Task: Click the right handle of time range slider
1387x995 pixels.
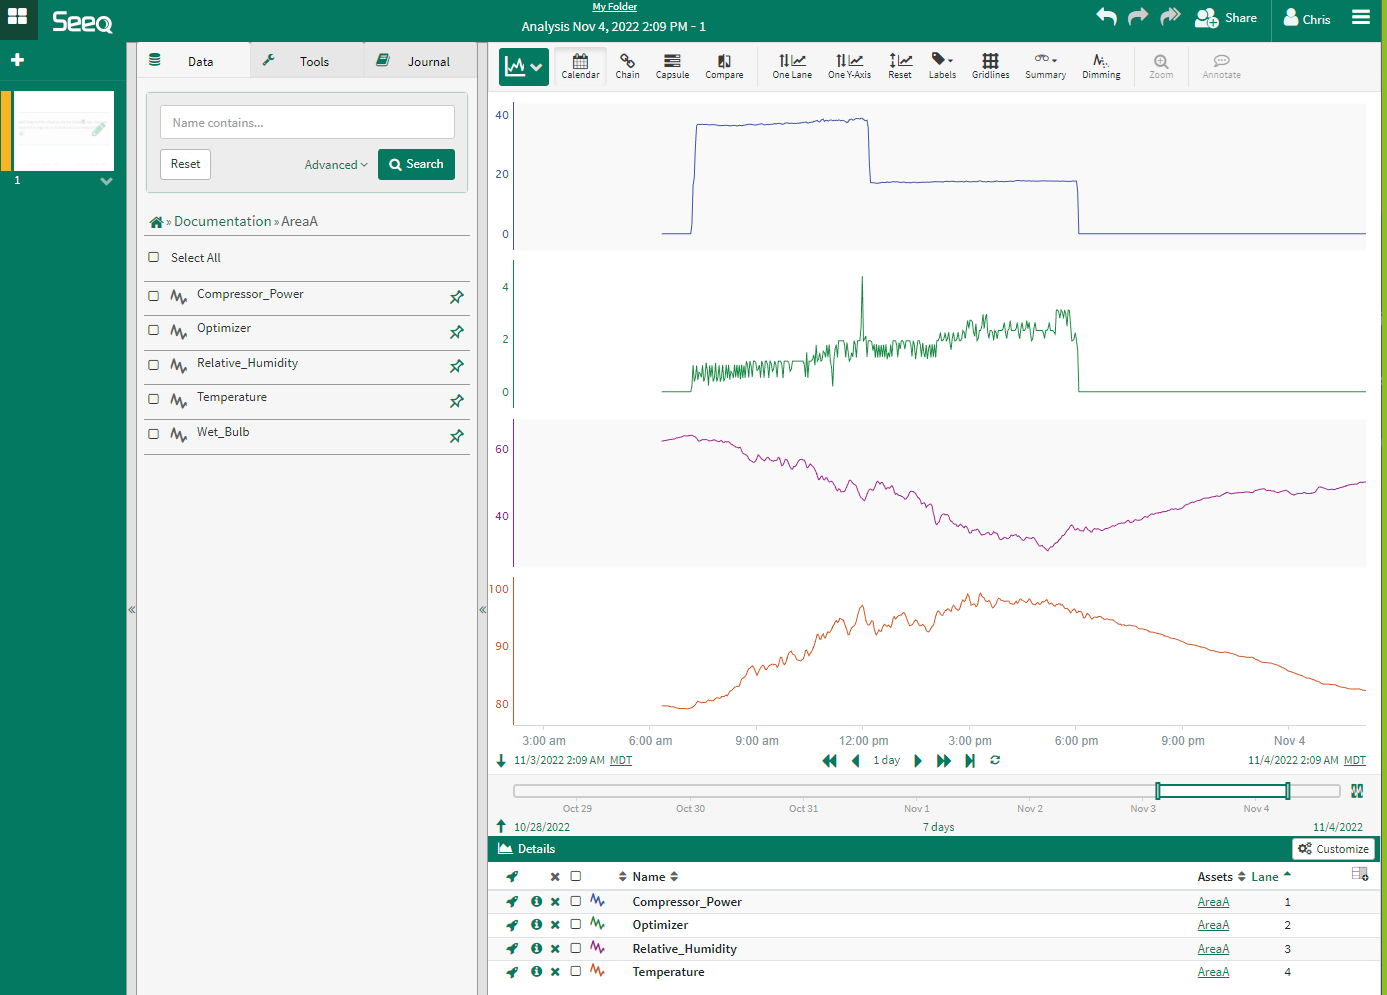Action: coord(1287,791)
